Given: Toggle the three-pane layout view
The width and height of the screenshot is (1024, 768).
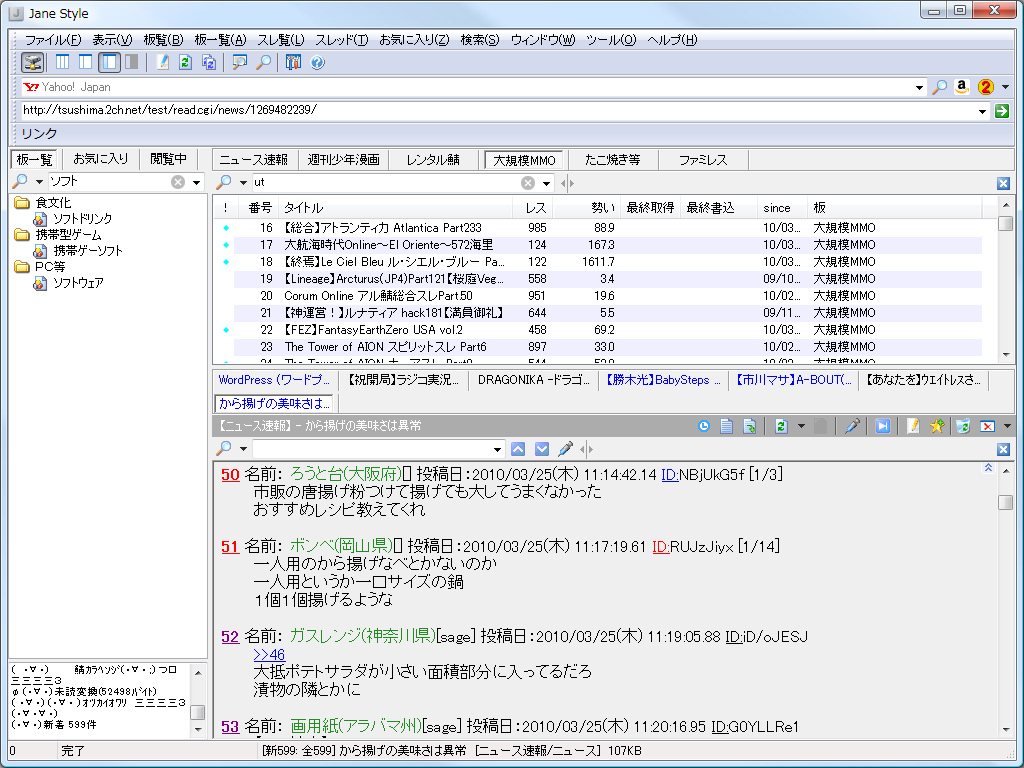Looking at the screenshot, I should 62,62.
